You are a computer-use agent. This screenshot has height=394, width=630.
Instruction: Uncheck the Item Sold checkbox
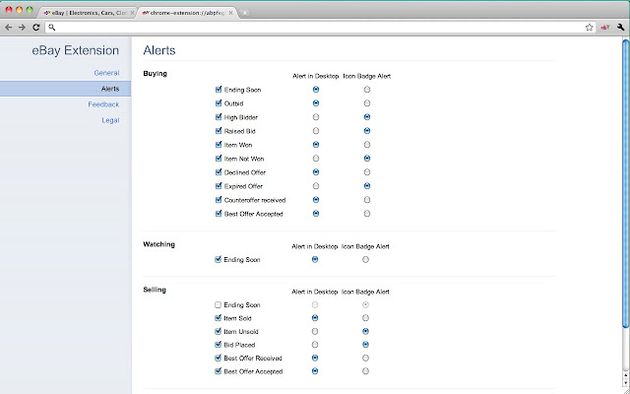pyautogui.click(x=218, y=318)
